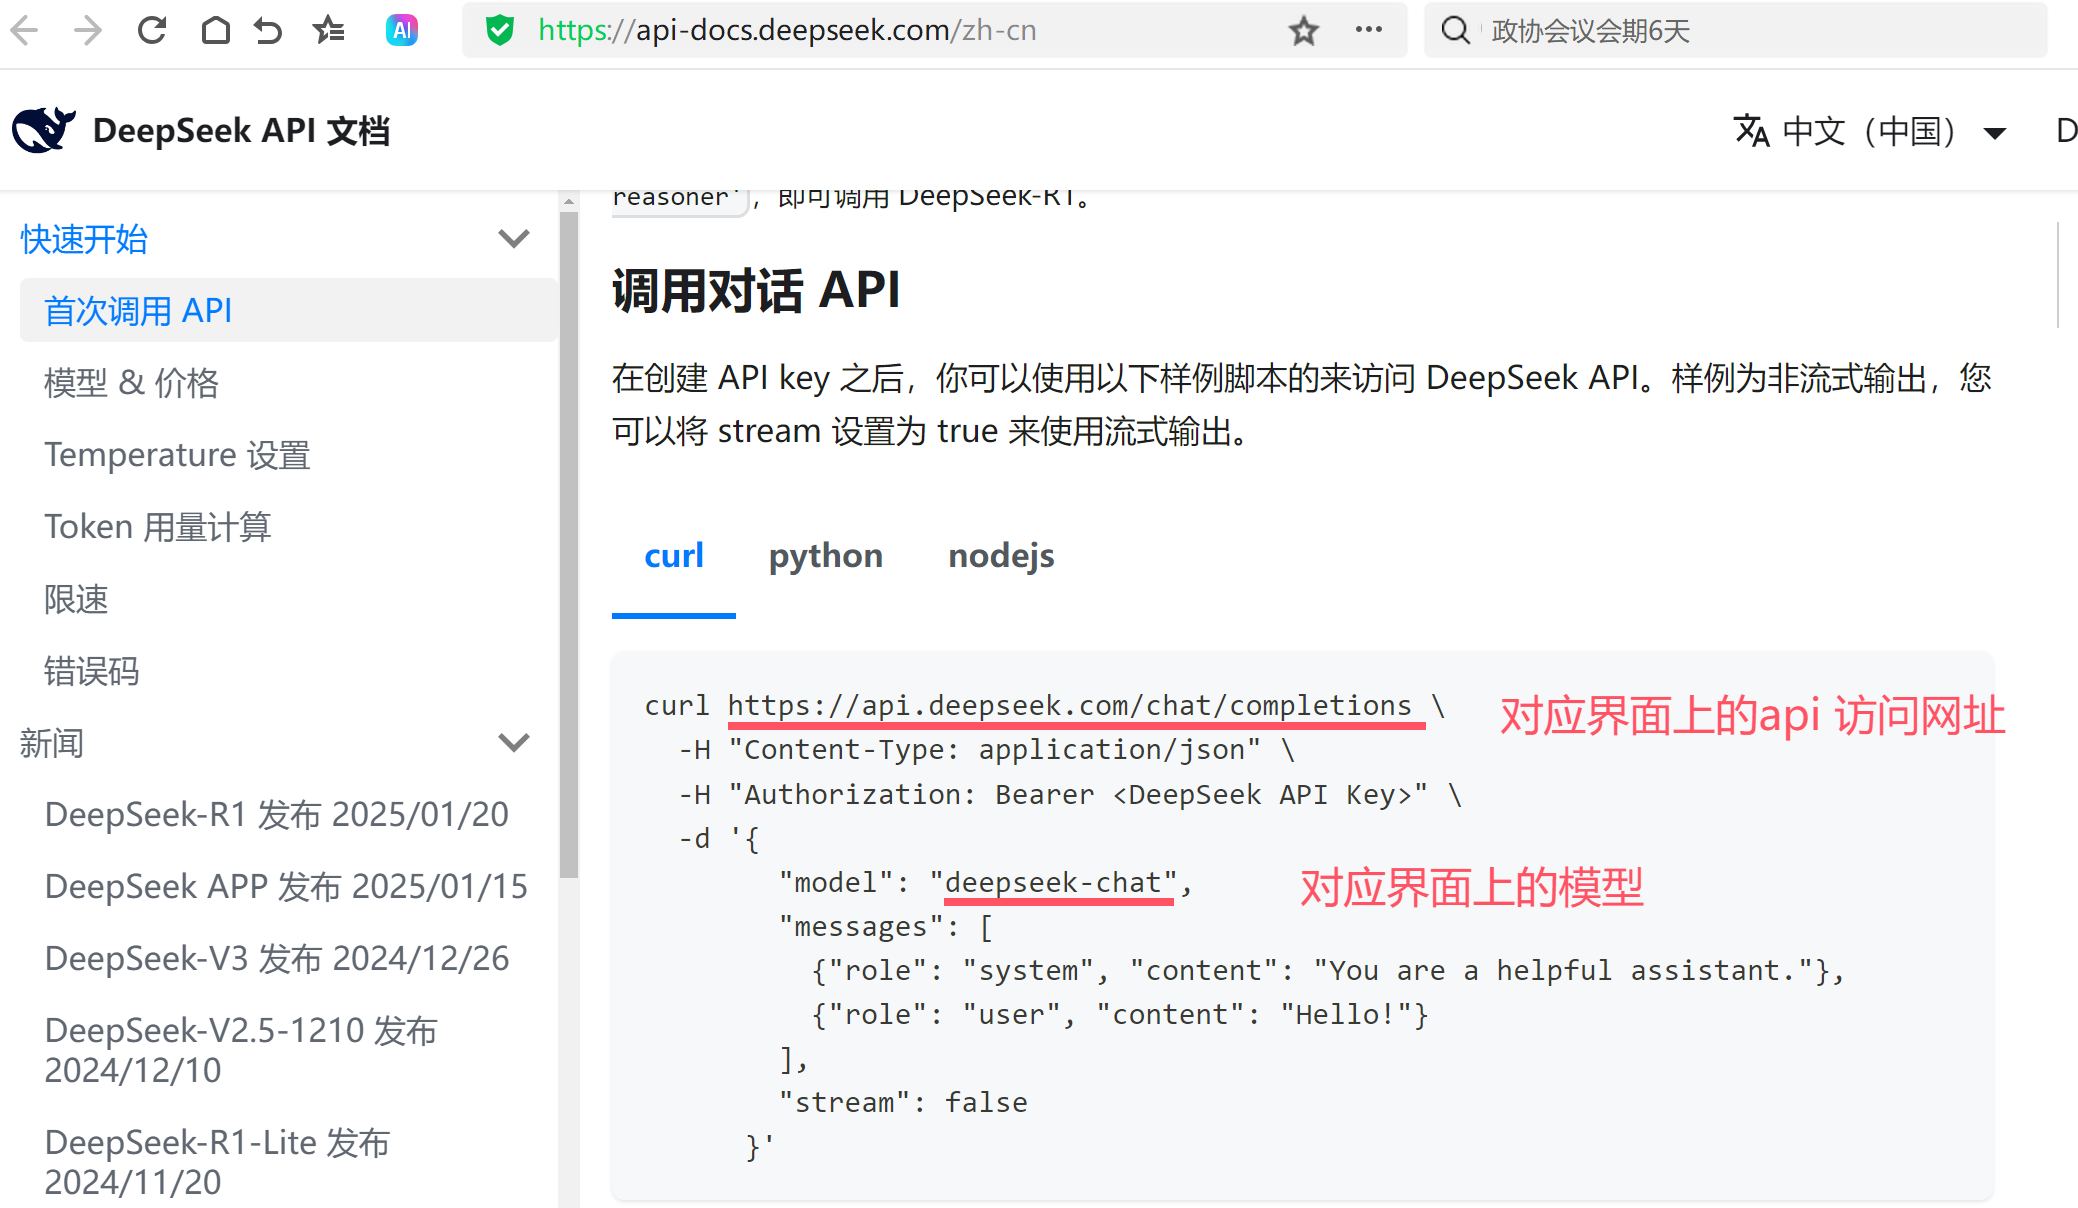The height and width of the screenshot is (1208, 2078).
Task: Collapse the 新闻 sidebar section
Action: coord(513,743)
